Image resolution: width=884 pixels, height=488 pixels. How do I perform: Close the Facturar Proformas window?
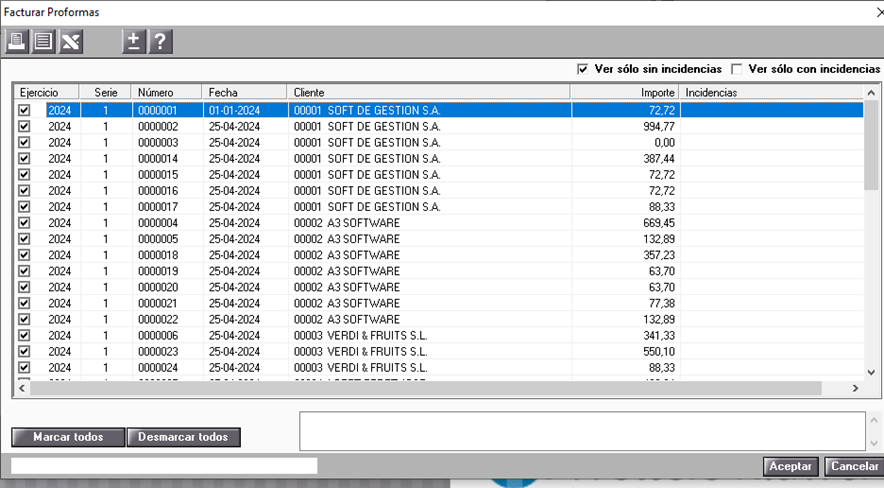(x=879, y=12)
